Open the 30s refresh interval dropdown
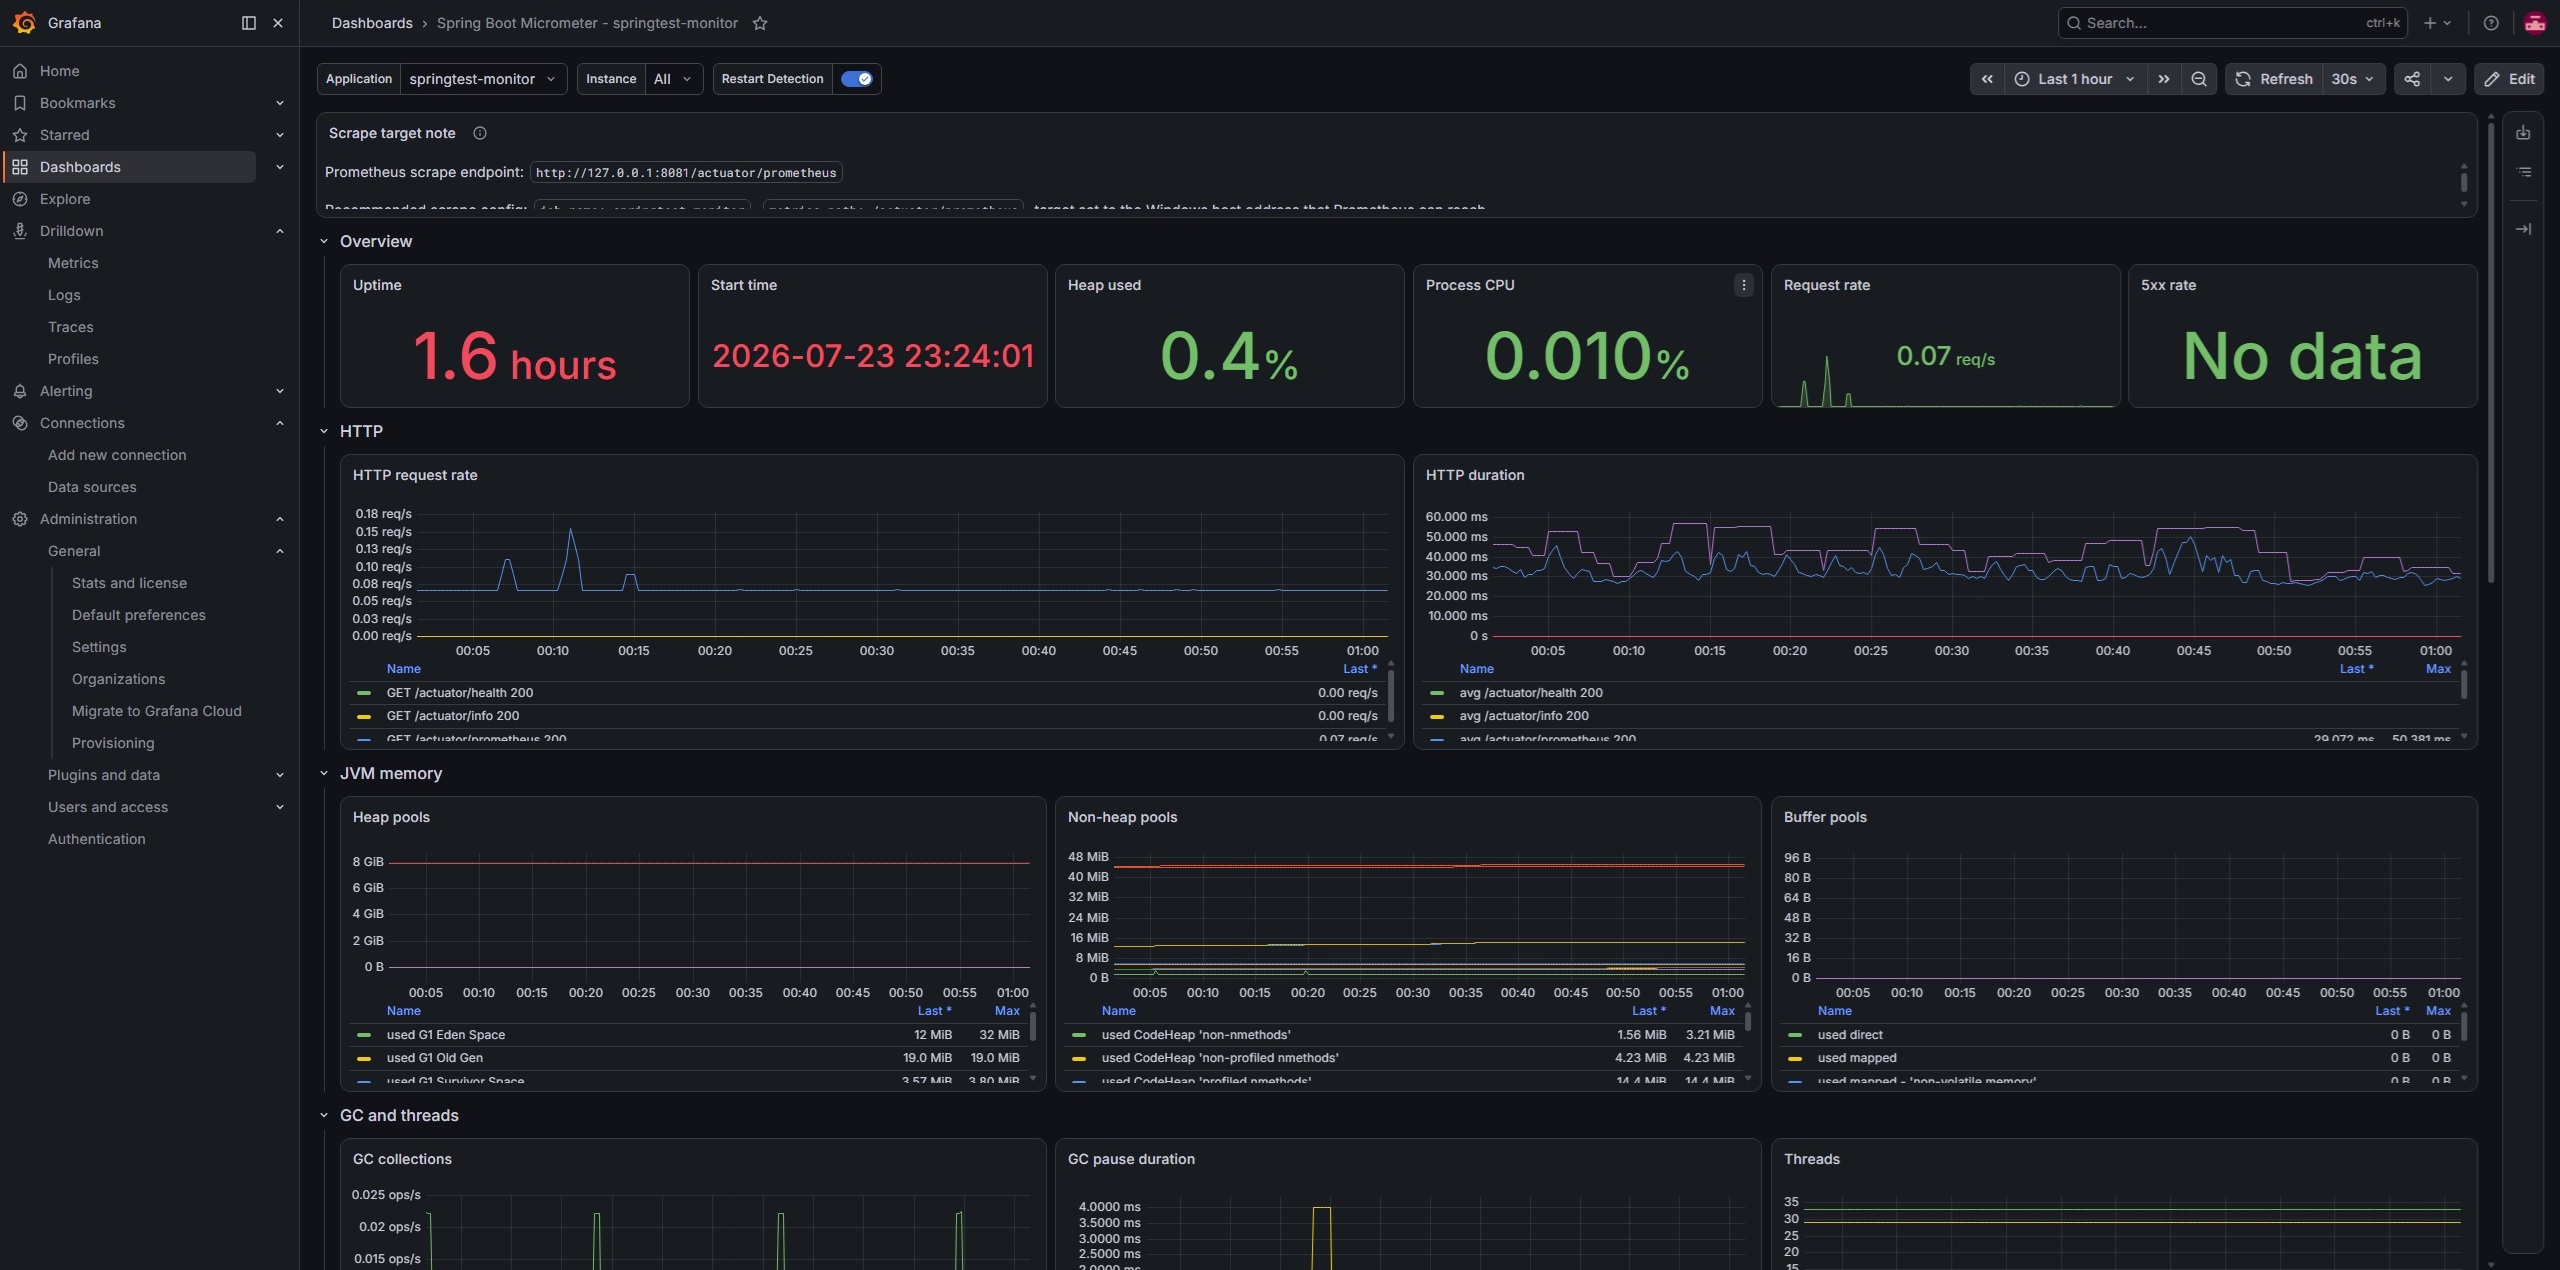 click(2353, 79)
